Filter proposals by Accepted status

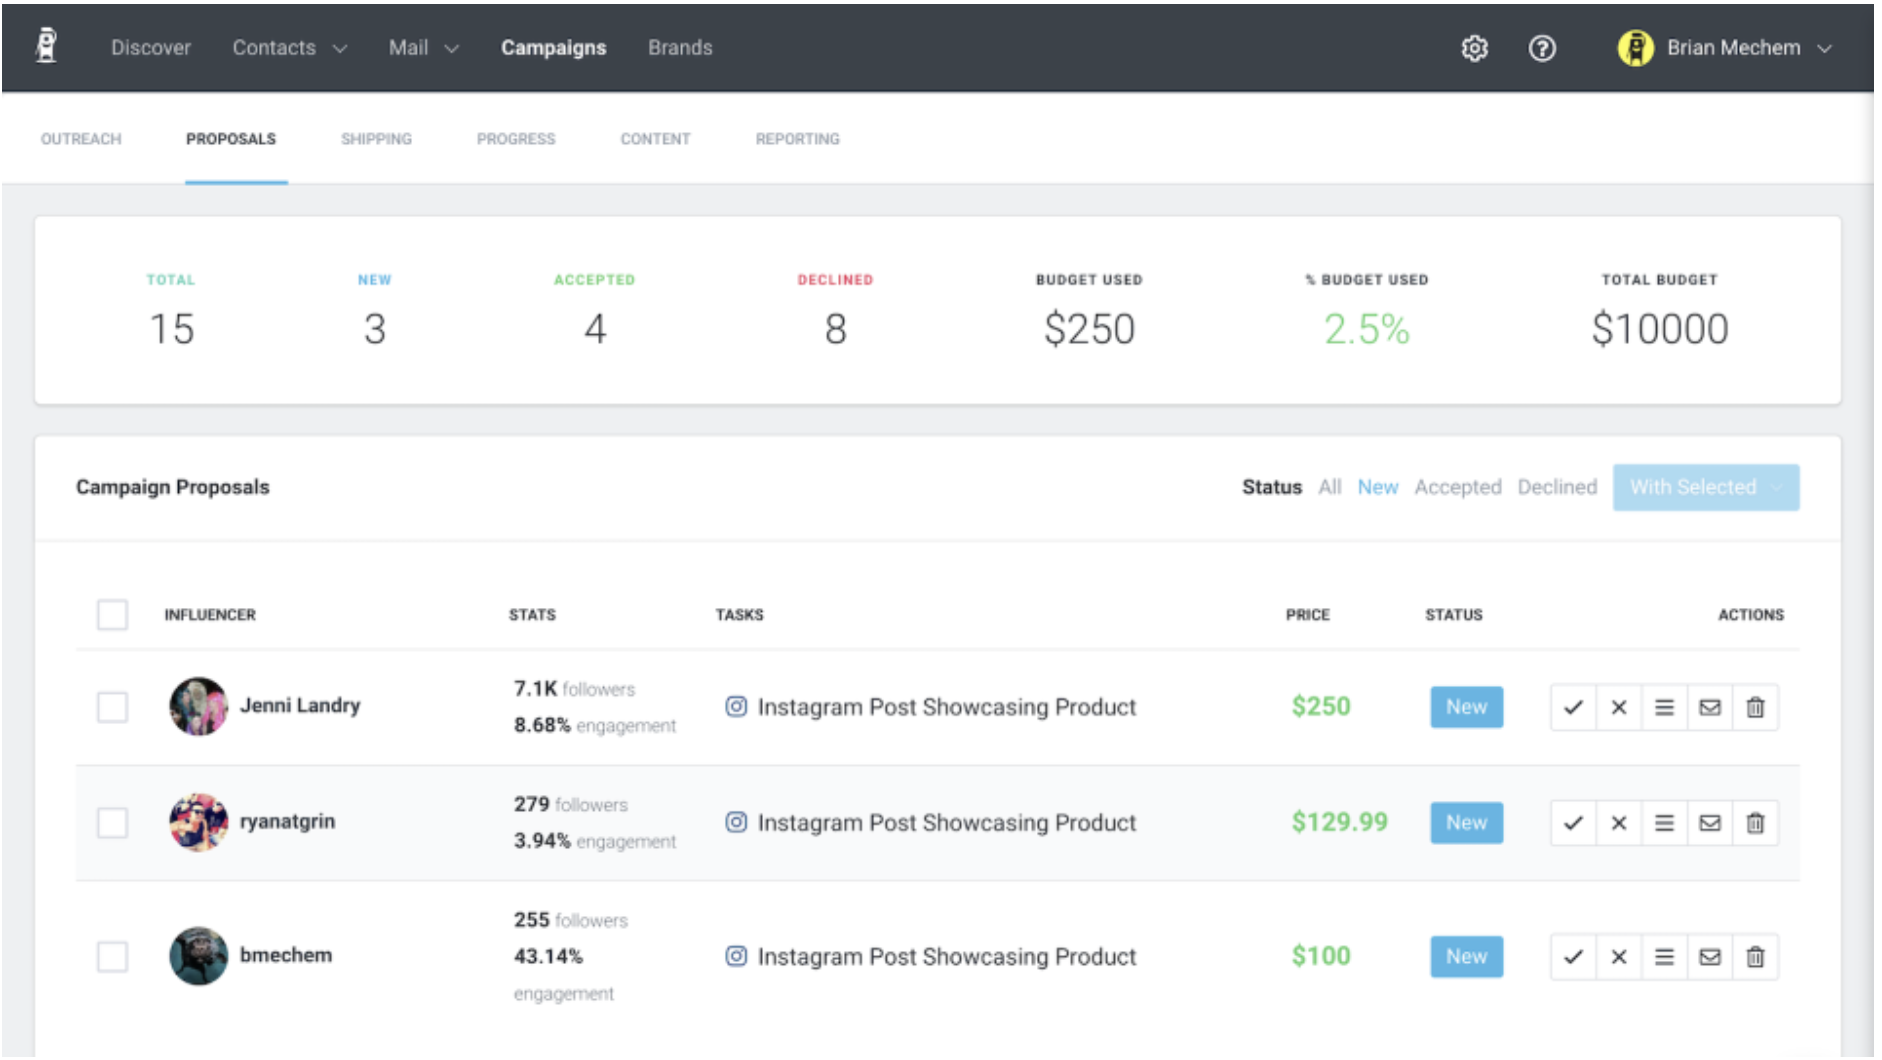point(1457,487)
